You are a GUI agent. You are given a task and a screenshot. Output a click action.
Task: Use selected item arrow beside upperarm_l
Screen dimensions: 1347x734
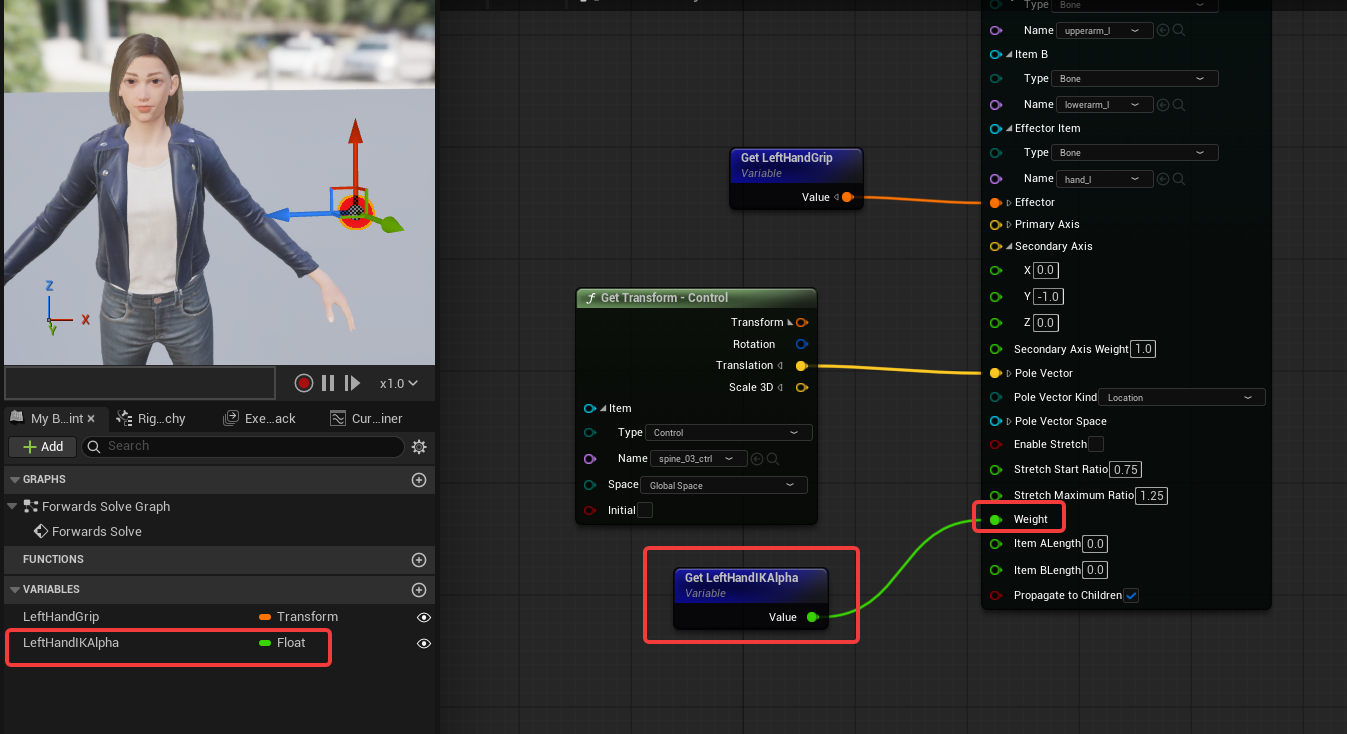click(1163, 31)
